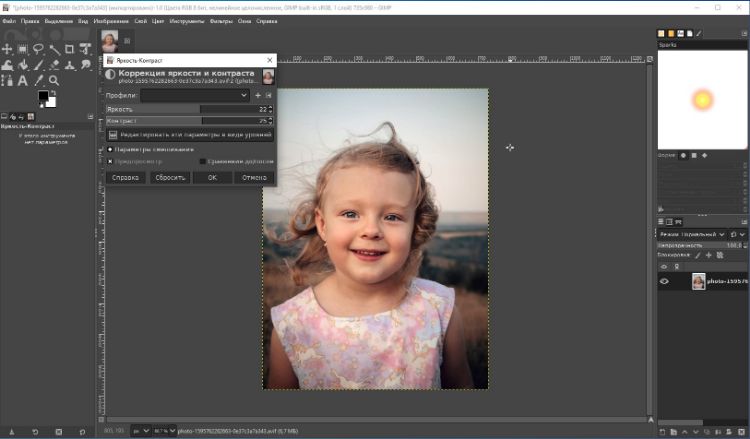The height and width of the screenshot is (439, 750).
Task: Toggle the Preview checkbox in dialog
Action: [111, 161]
